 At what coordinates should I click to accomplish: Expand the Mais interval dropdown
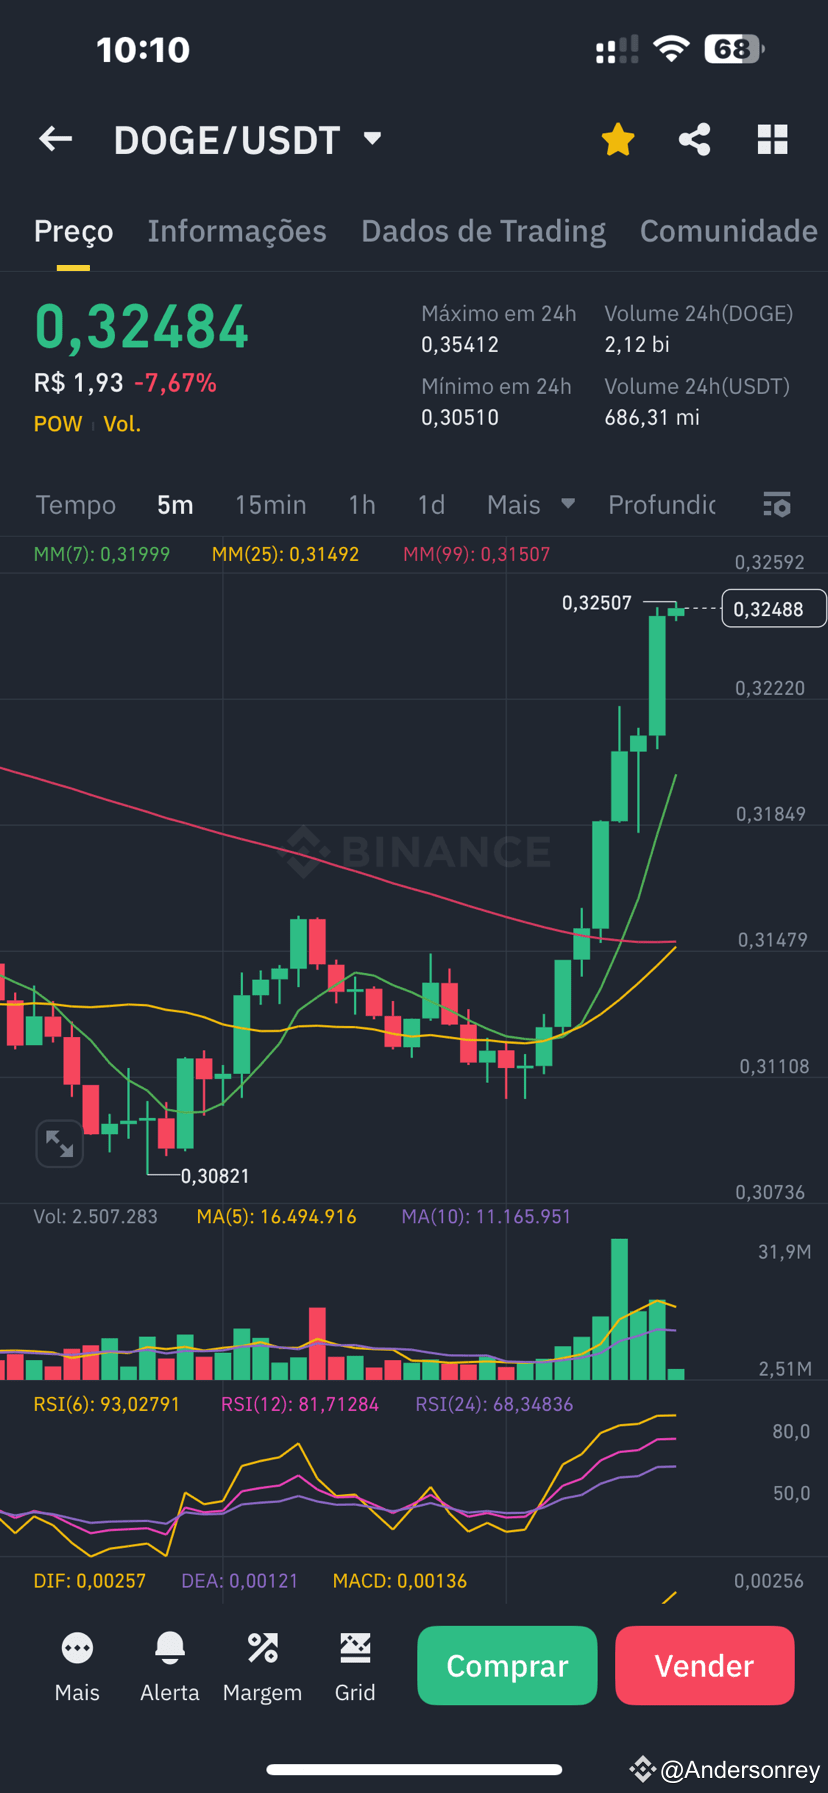tap(531, 505)
